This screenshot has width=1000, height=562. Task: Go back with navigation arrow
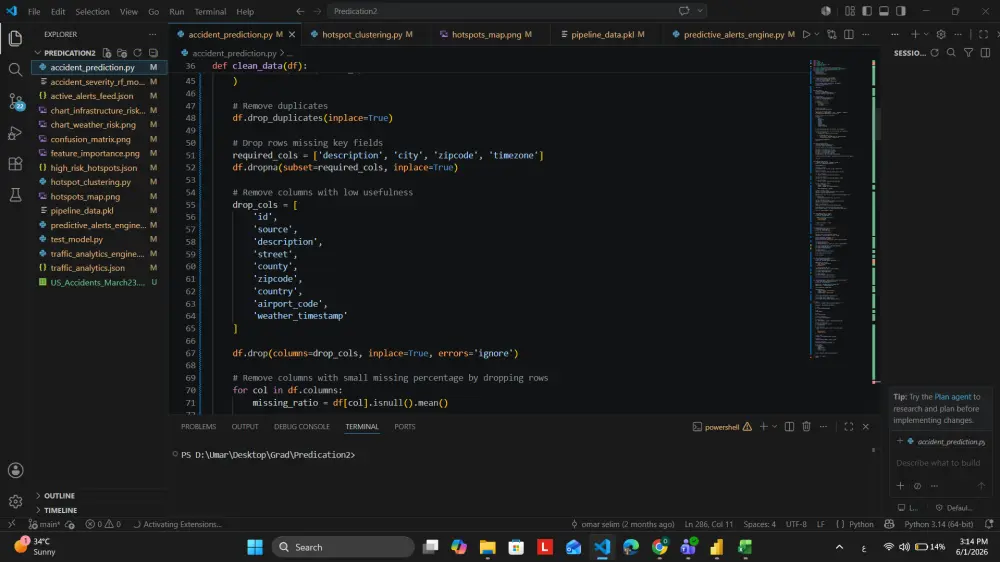pyautogui.click(x=300, y=11)
